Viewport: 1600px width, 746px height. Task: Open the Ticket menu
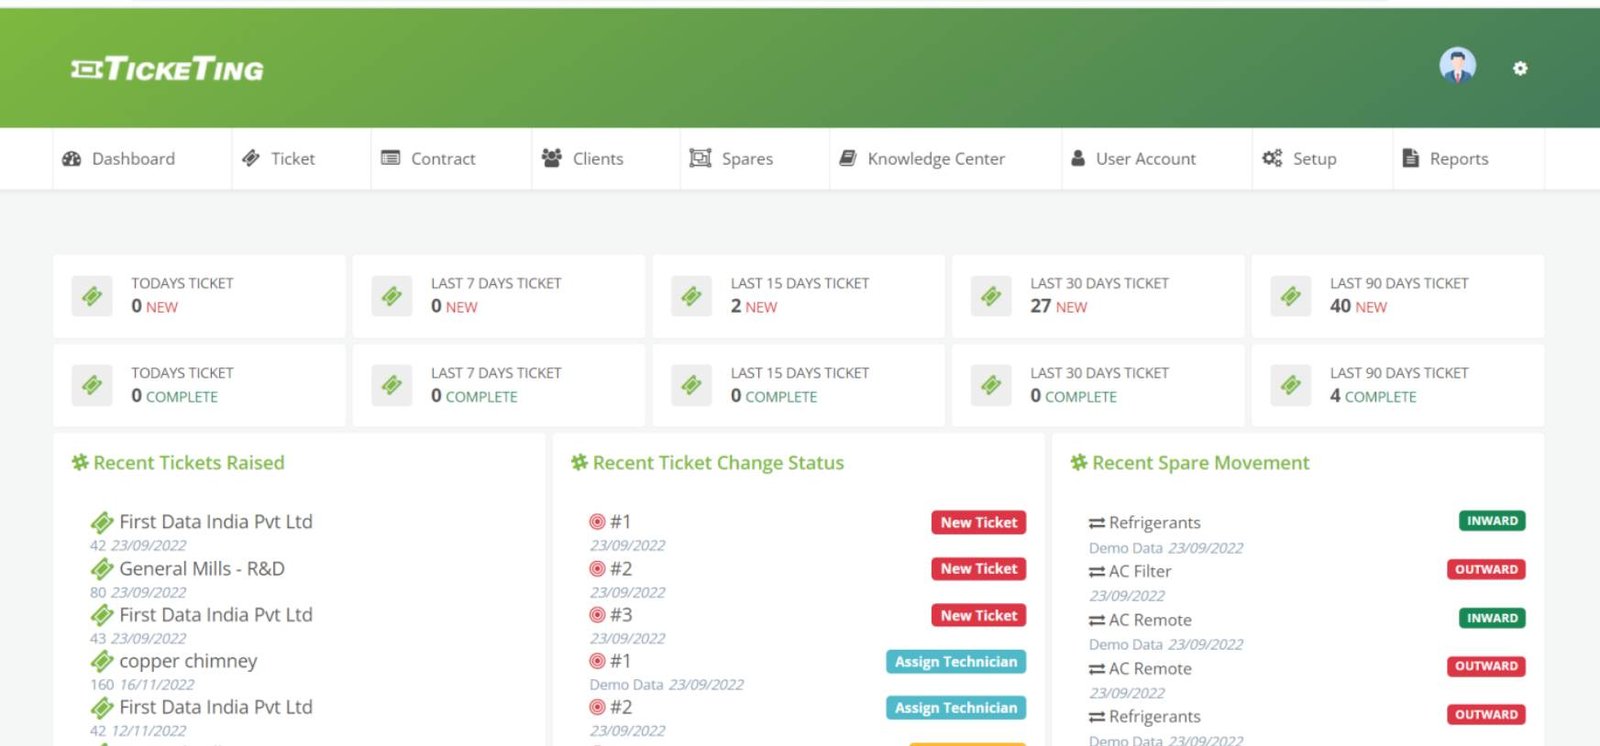point(279,159)
